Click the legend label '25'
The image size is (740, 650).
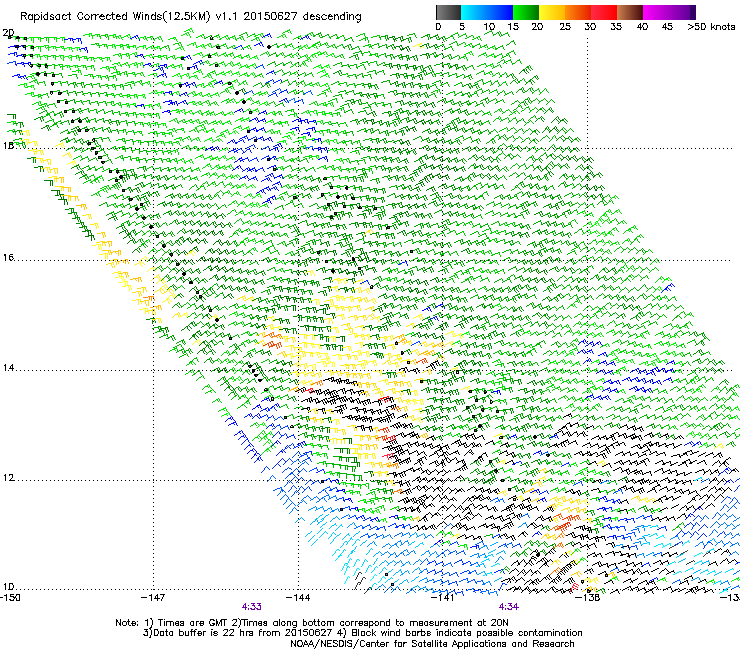point(564,27)
